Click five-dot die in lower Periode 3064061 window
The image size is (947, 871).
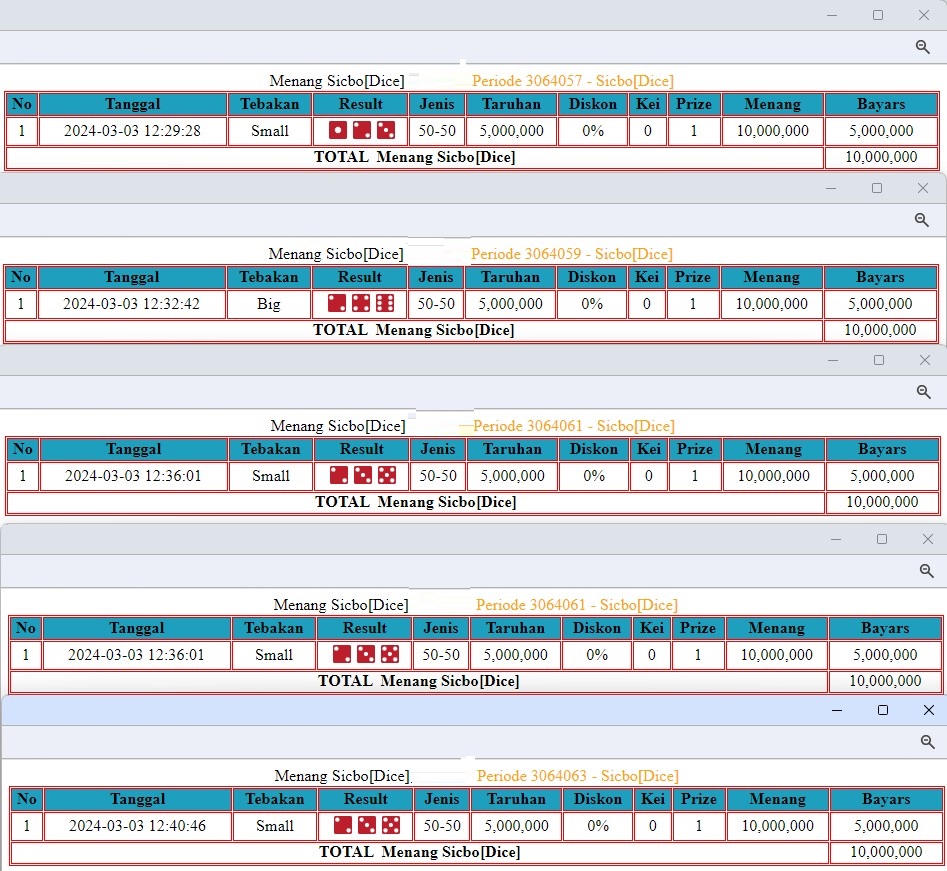[x=390, y=654]
